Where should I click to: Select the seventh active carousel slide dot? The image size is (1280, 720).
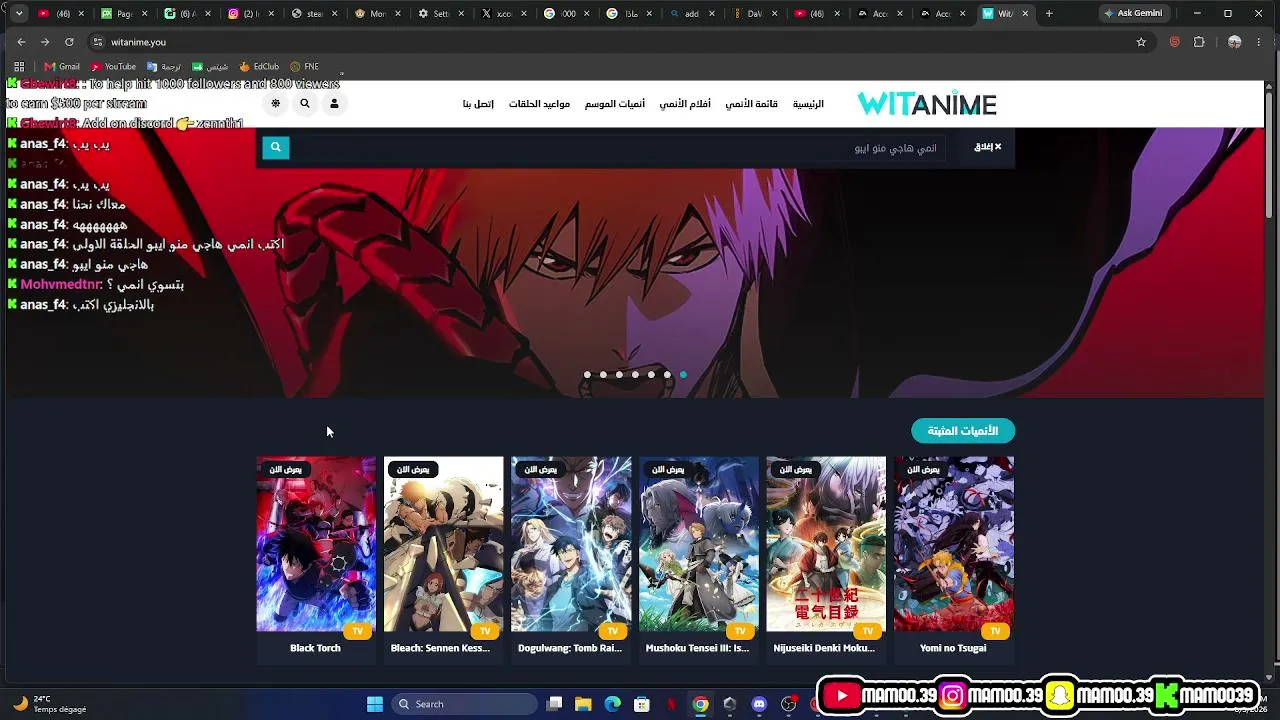(683, 375)
